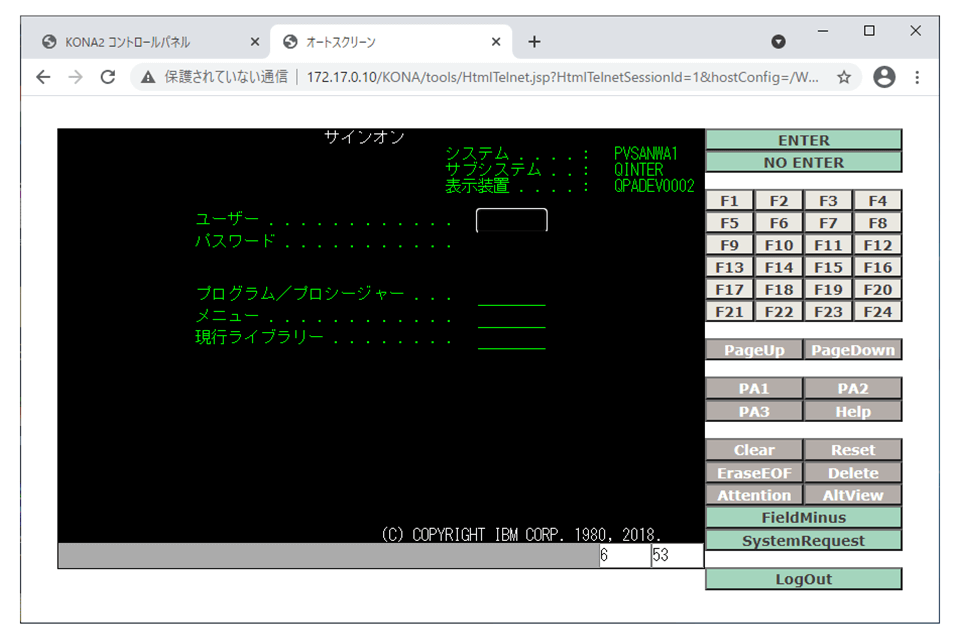
Task: Click the F6 key button
Action: pyautogui.click(x=779, y=223)
